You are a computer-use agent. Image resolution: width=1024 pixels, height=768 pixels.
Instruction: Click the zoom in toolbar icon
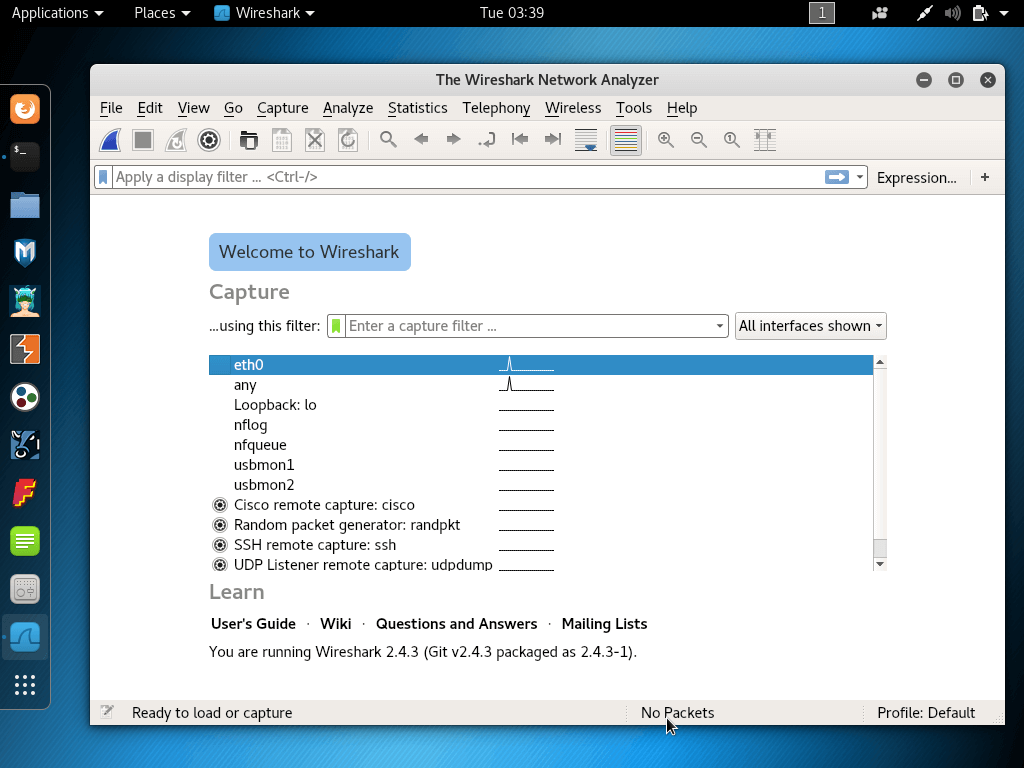(x=666, y=140)
